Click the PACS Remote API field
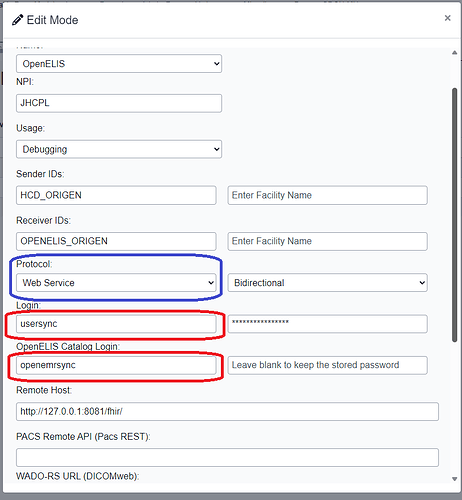462x500 pixels. (x=227, y=457)
